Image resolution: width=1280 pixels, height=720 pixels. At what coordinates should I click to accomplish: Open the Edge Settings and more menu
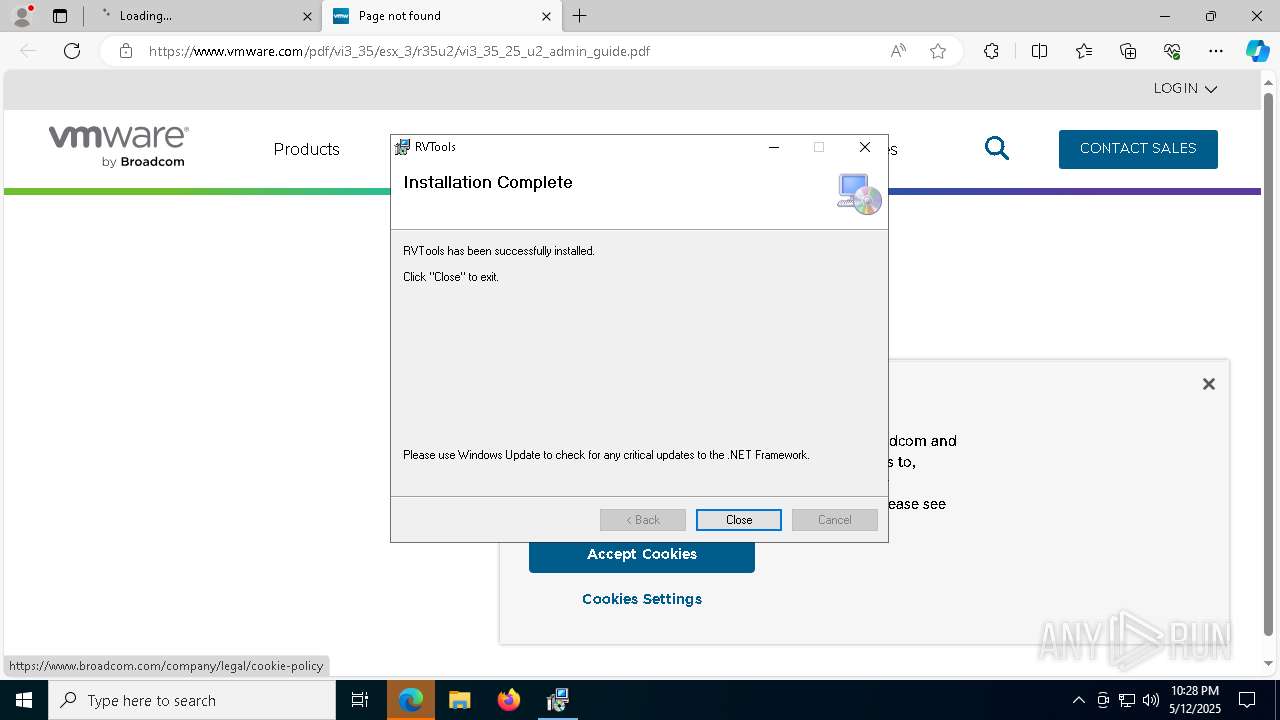click(1216, 51)
